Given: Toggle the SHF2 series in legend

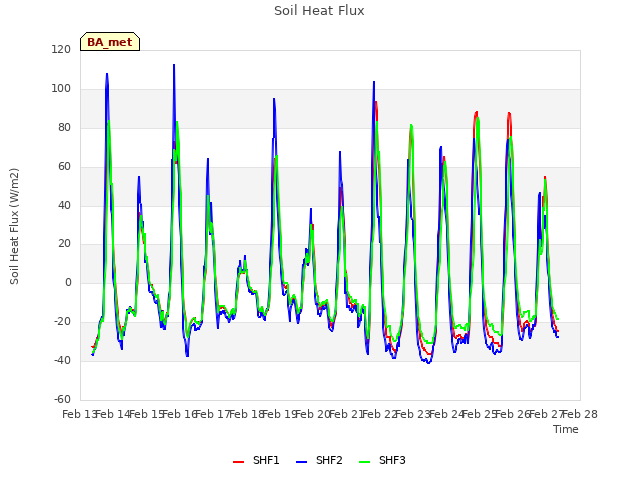Looking at the screenshot, I should [319, 460].
